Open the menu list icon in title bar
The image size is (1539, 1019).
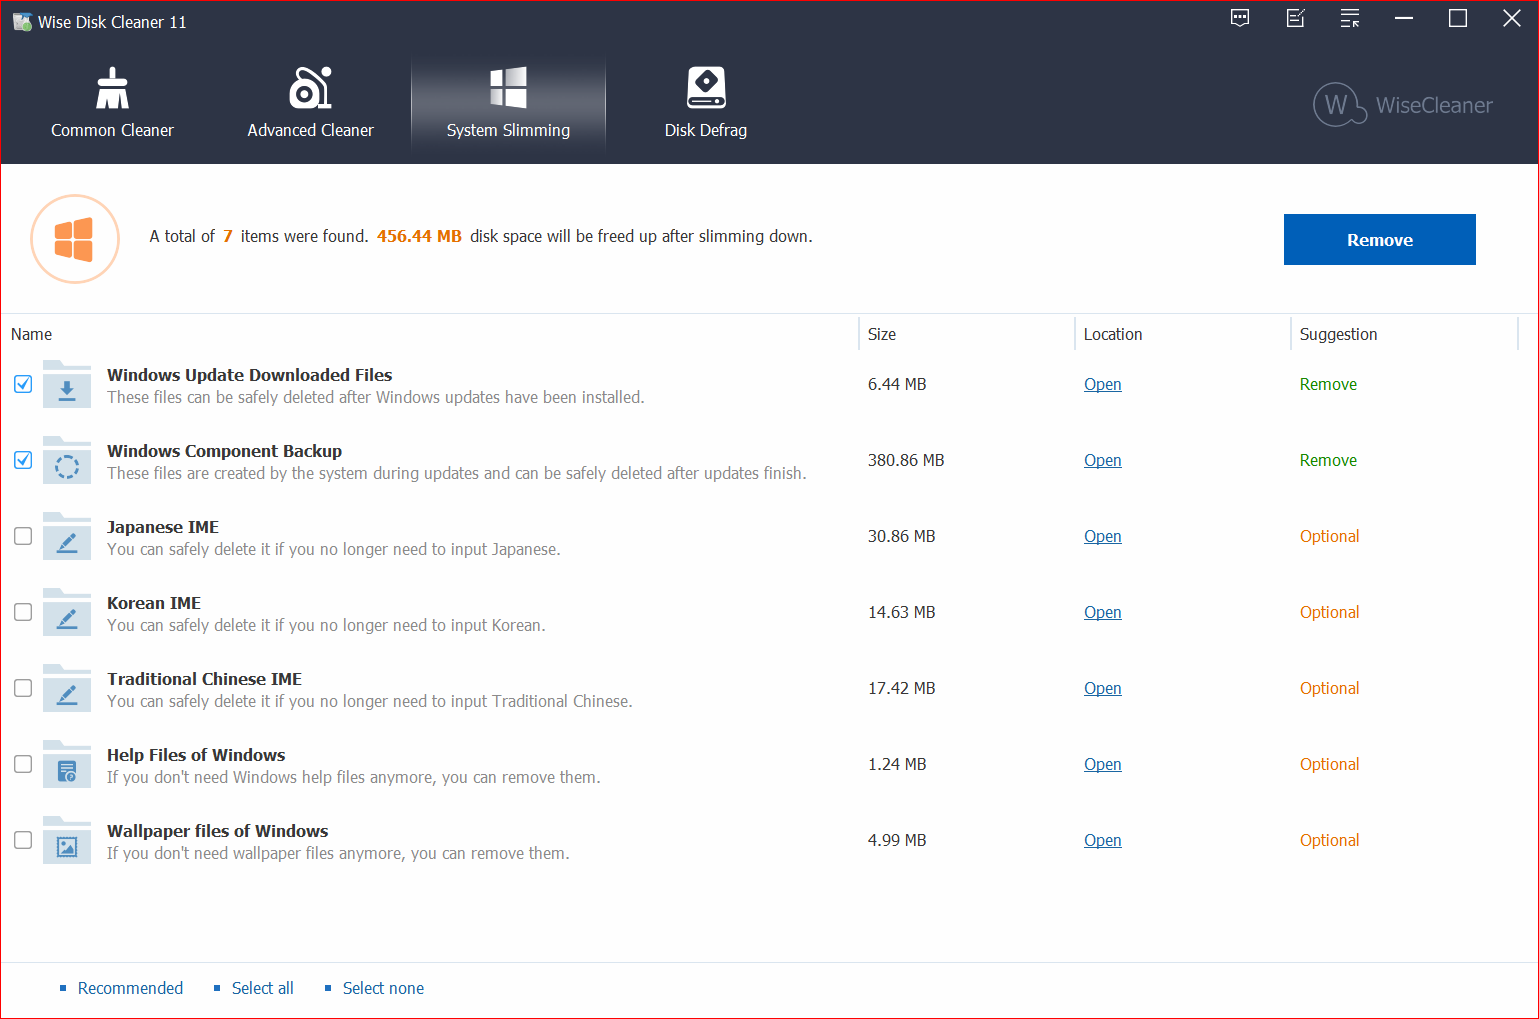pyautogui.click(x=1350, y=18)
